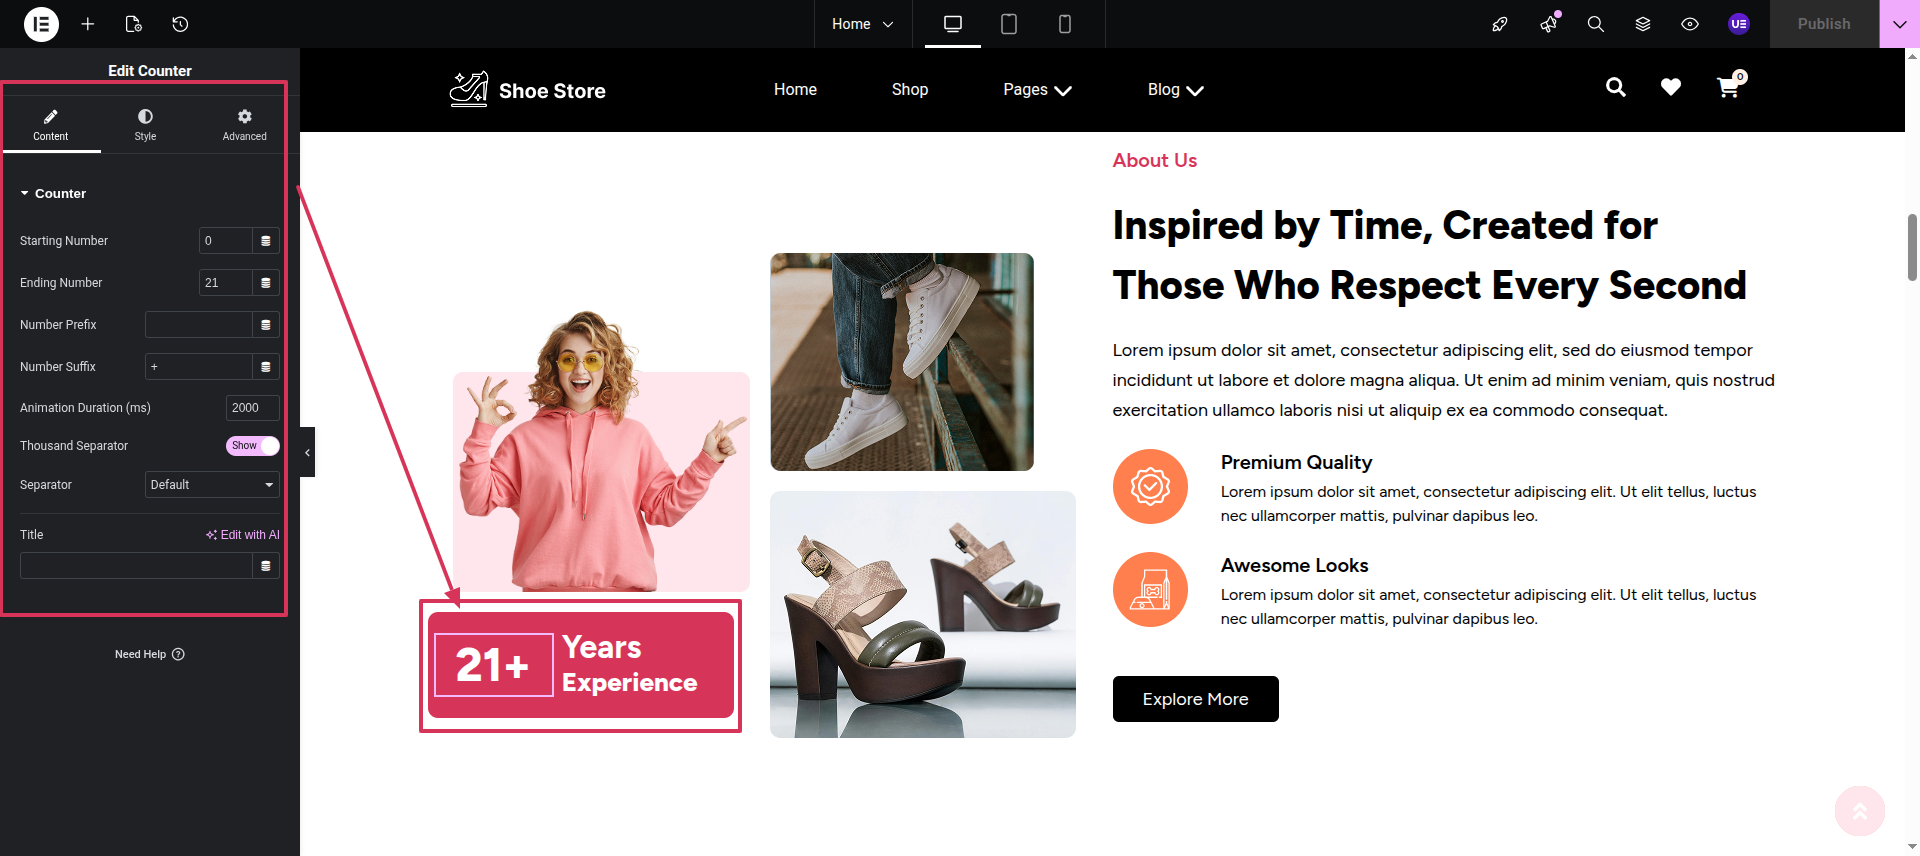Expand the Publish options arrow
This screenshot has height=856, width=1920.
coord(1900,24)
